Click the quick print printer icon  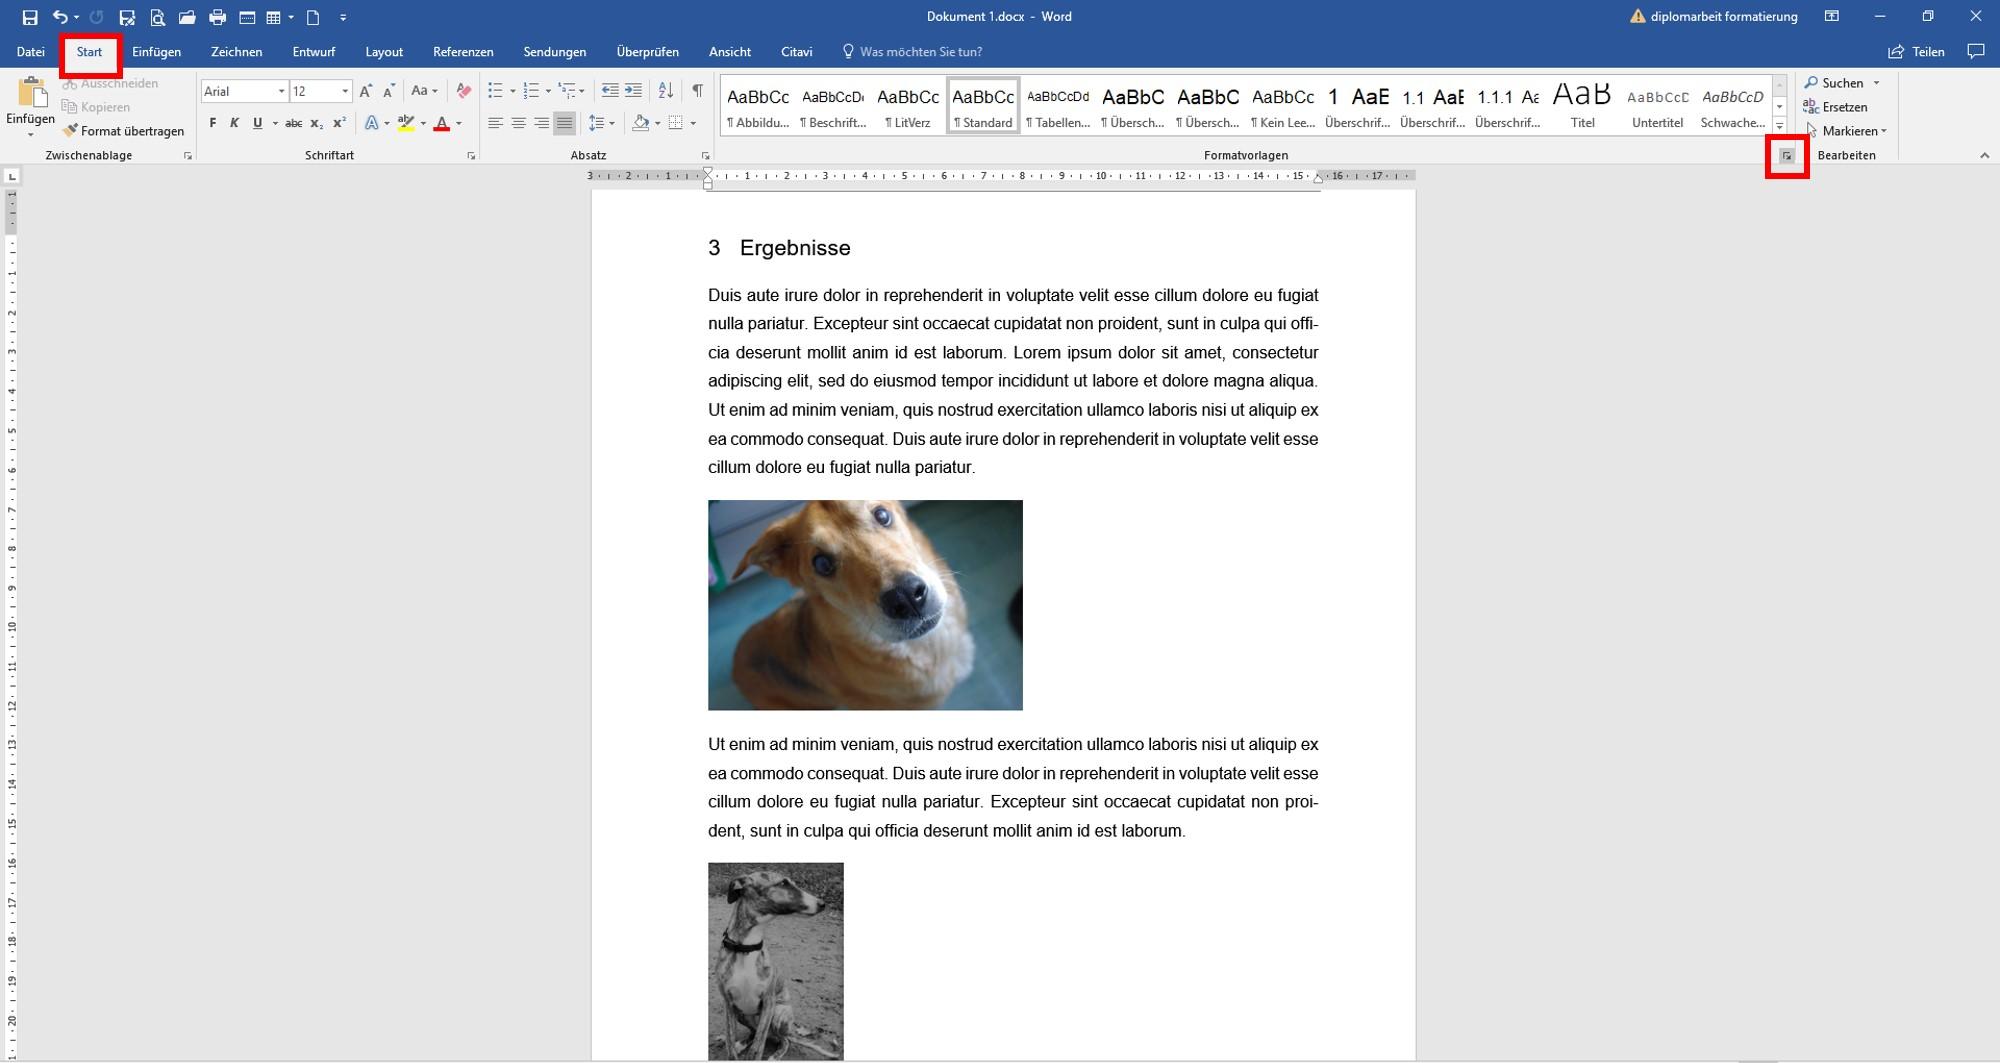pyautogui.click(x=217, y=17)
